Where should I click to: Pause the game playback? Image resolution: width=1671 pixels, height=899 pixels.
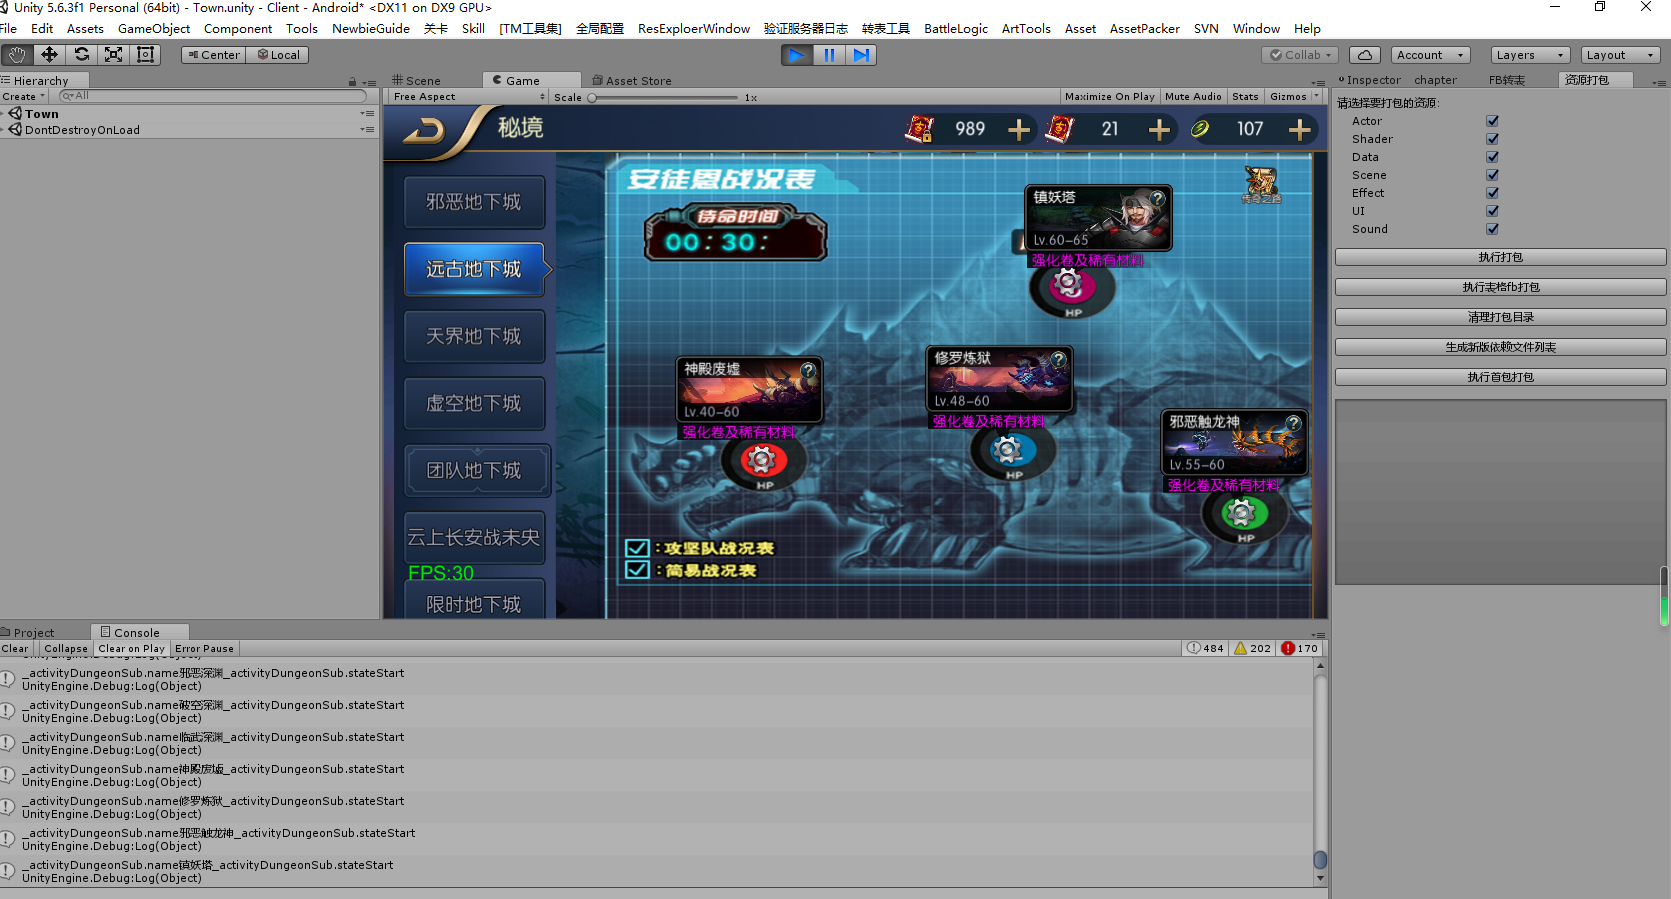tap(829, 55)
